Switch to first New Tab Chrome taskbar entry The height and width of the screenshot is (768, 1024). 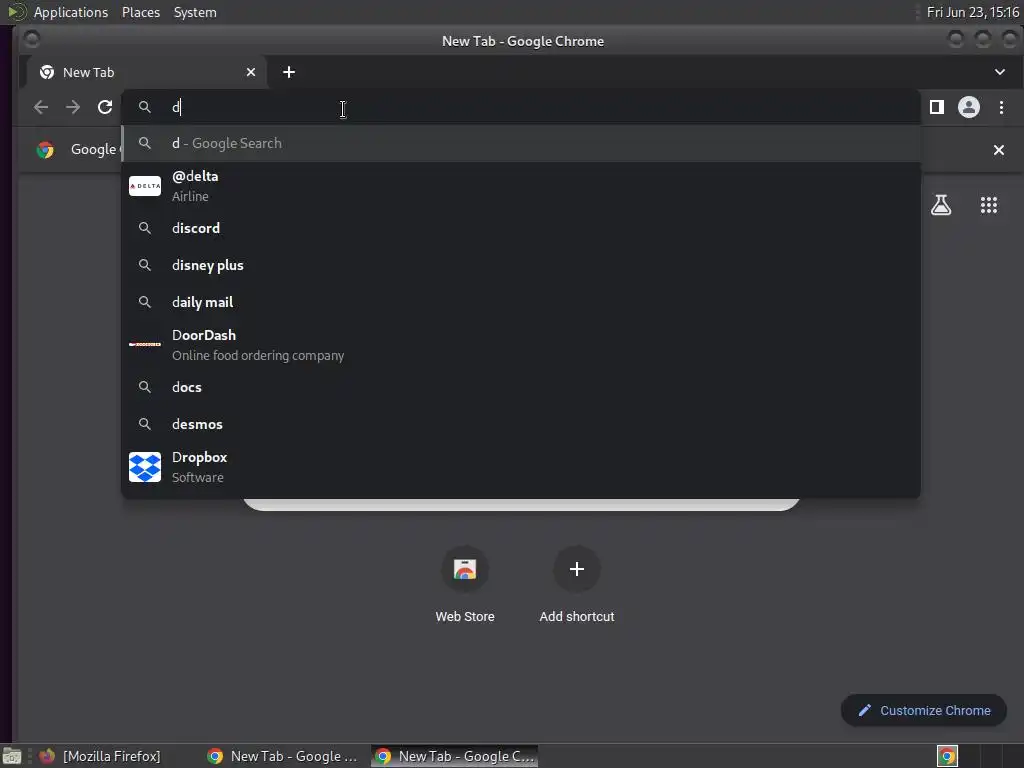coord(282,756)
